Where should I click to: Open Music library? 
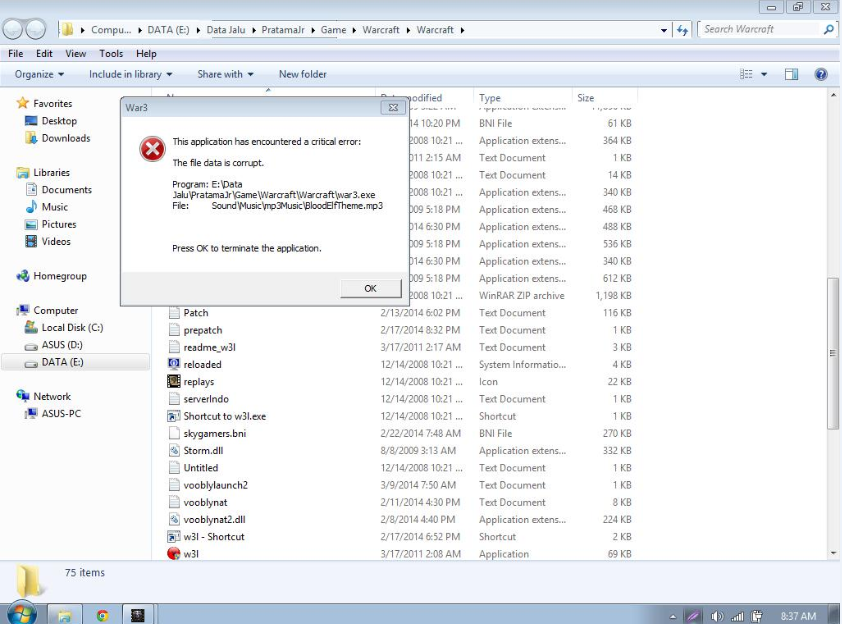pos(54,207)
